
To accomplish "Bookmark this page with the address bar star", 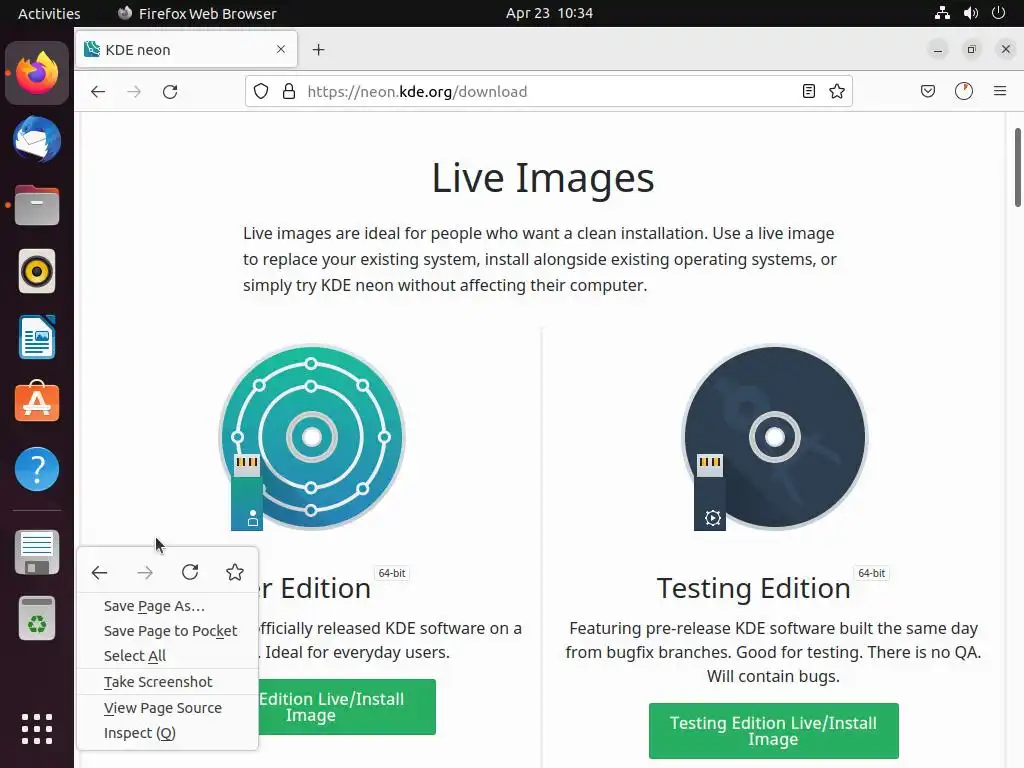I will [837, 91].
